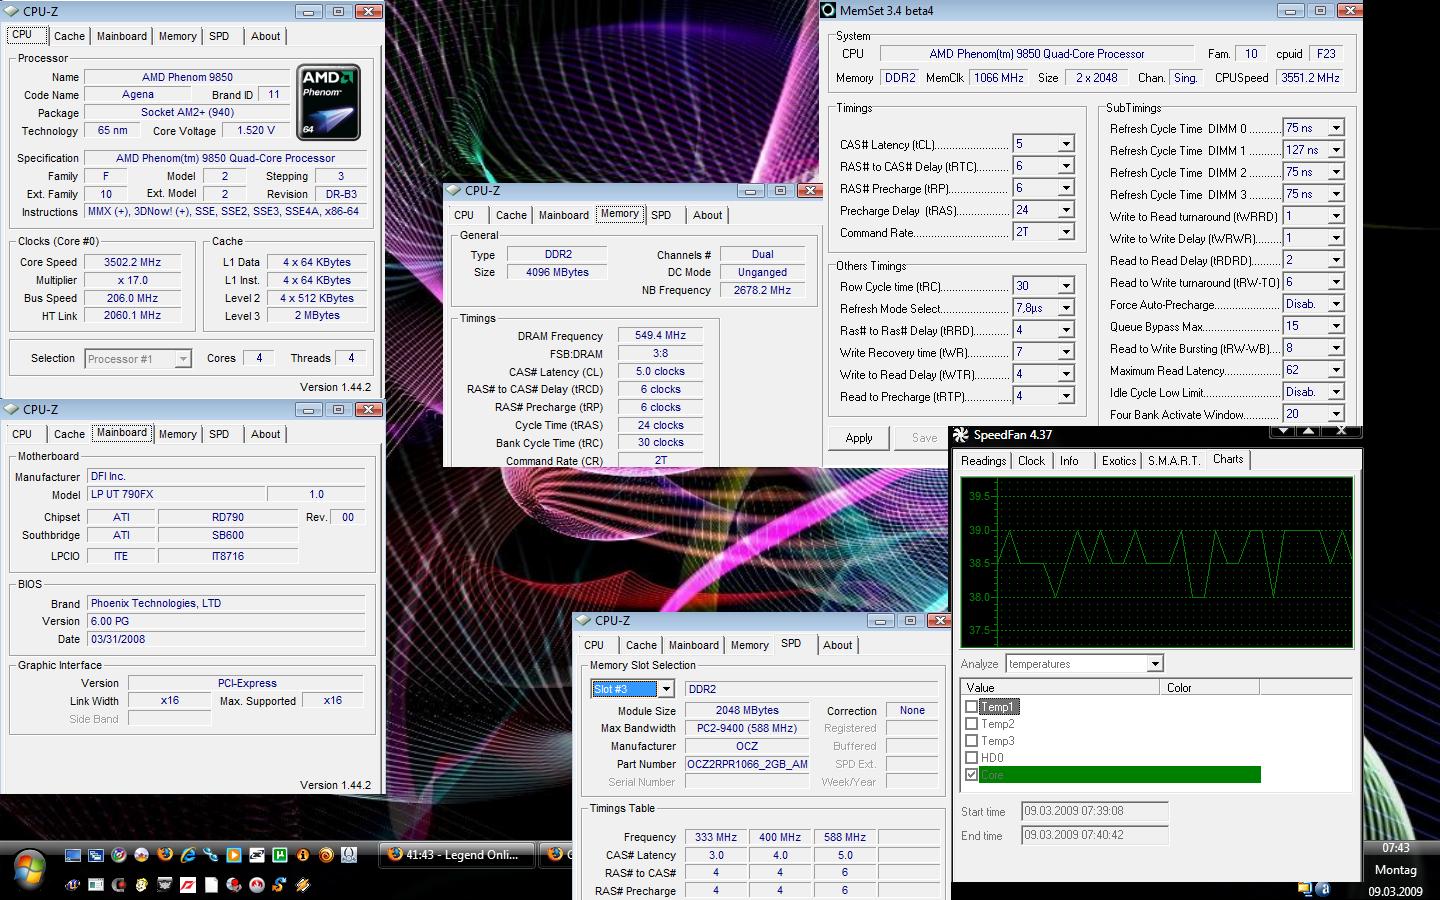1440x900 pixels.
Task: Open the Cache tab in top CPU-Z
Action: point(69,36)
